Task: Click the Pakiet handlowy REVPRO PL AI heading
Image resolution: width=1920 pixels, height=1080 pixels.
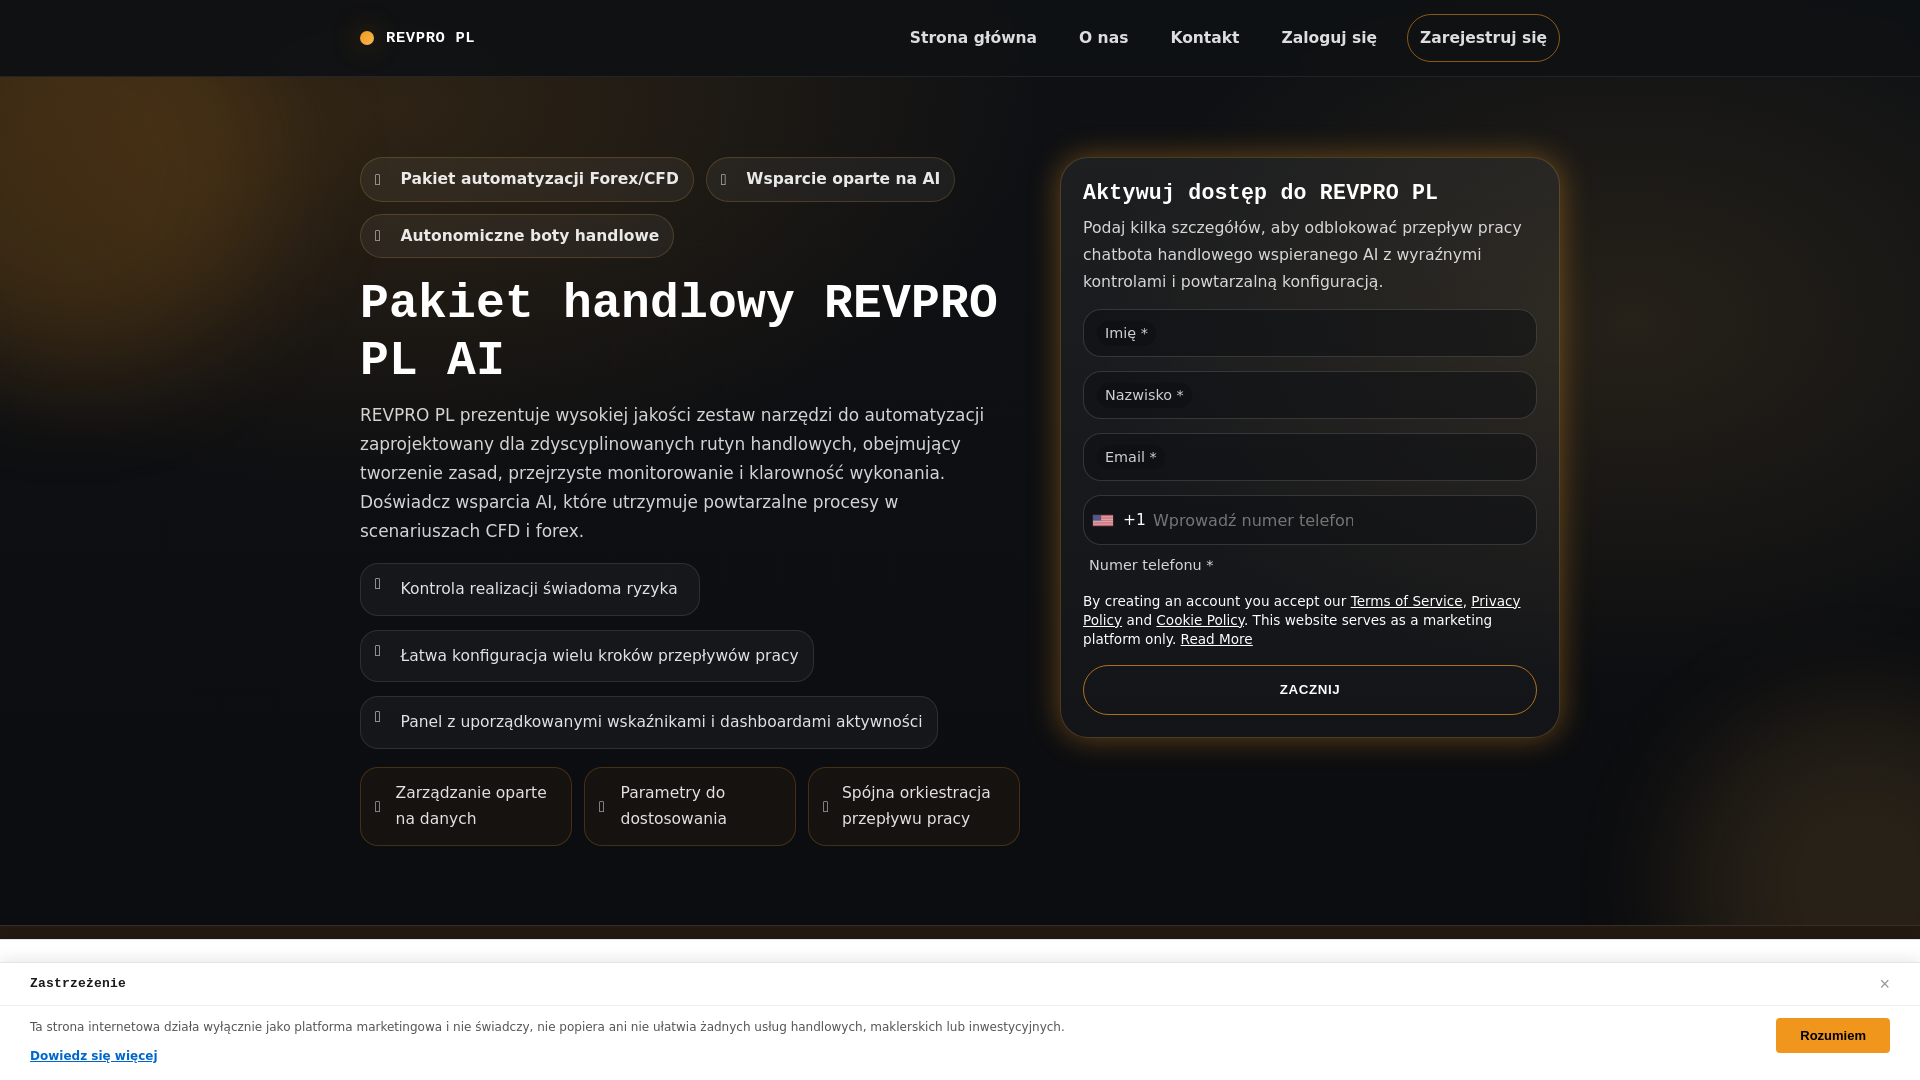Action: coord(679,332)
